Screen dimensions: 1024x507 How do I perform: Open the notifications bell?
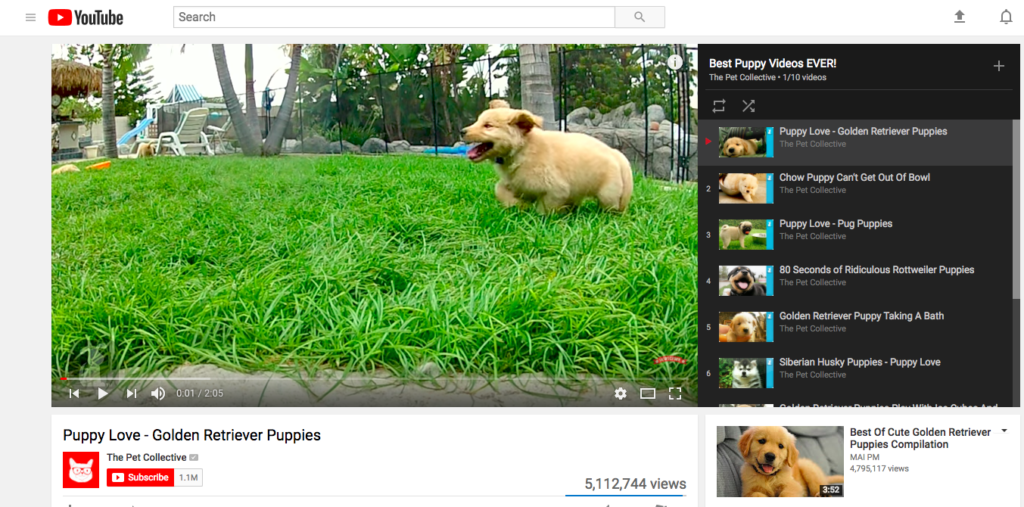point(1006,17)
